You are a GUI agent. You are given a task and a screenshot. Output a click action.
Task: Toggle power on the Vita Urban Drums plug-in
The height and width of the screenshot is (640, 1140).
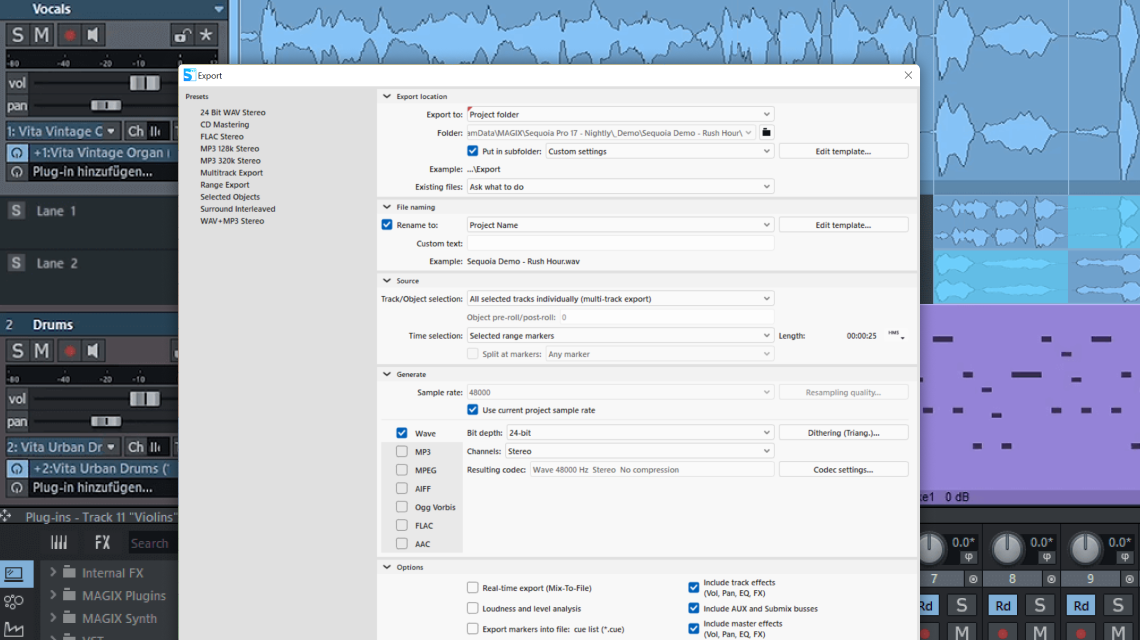click(x=17, y=469)
